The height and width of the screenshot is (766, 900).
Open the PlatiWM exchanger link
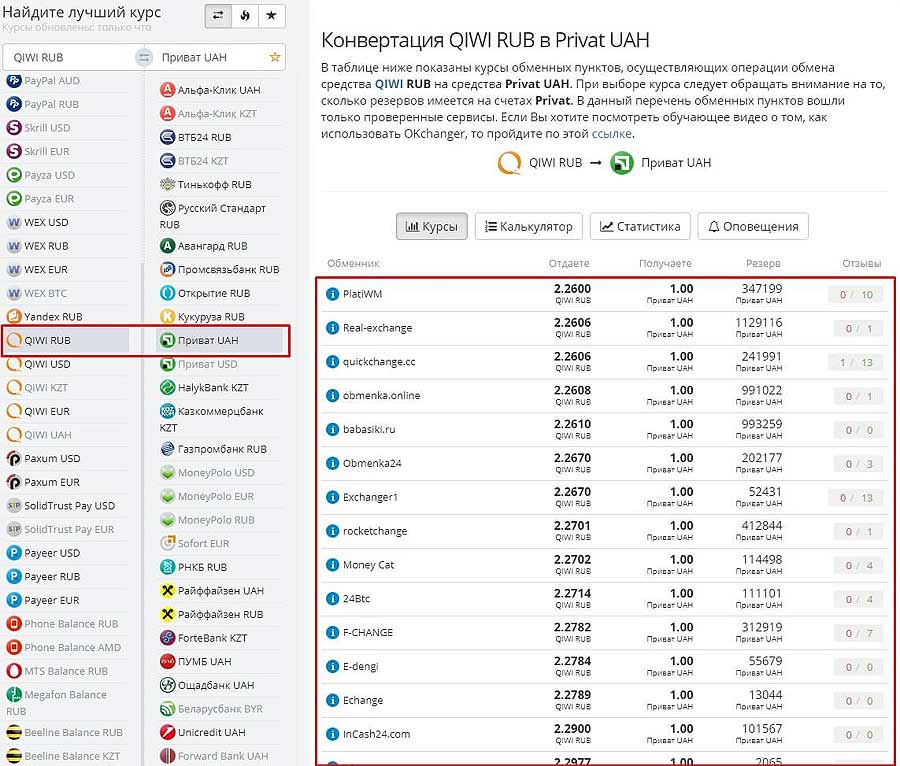tap(362, 294)
